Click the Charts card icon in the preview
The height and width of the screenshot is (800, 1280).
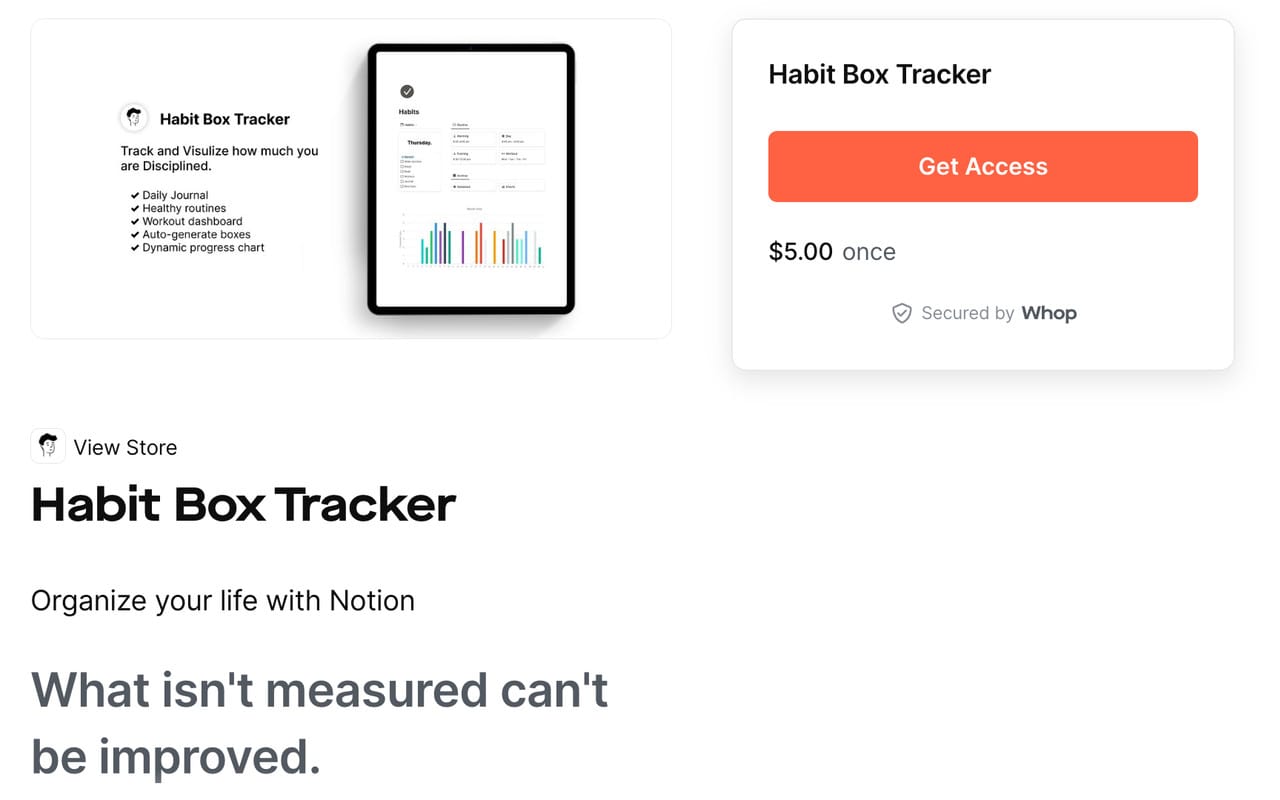(x=502, y=187)
